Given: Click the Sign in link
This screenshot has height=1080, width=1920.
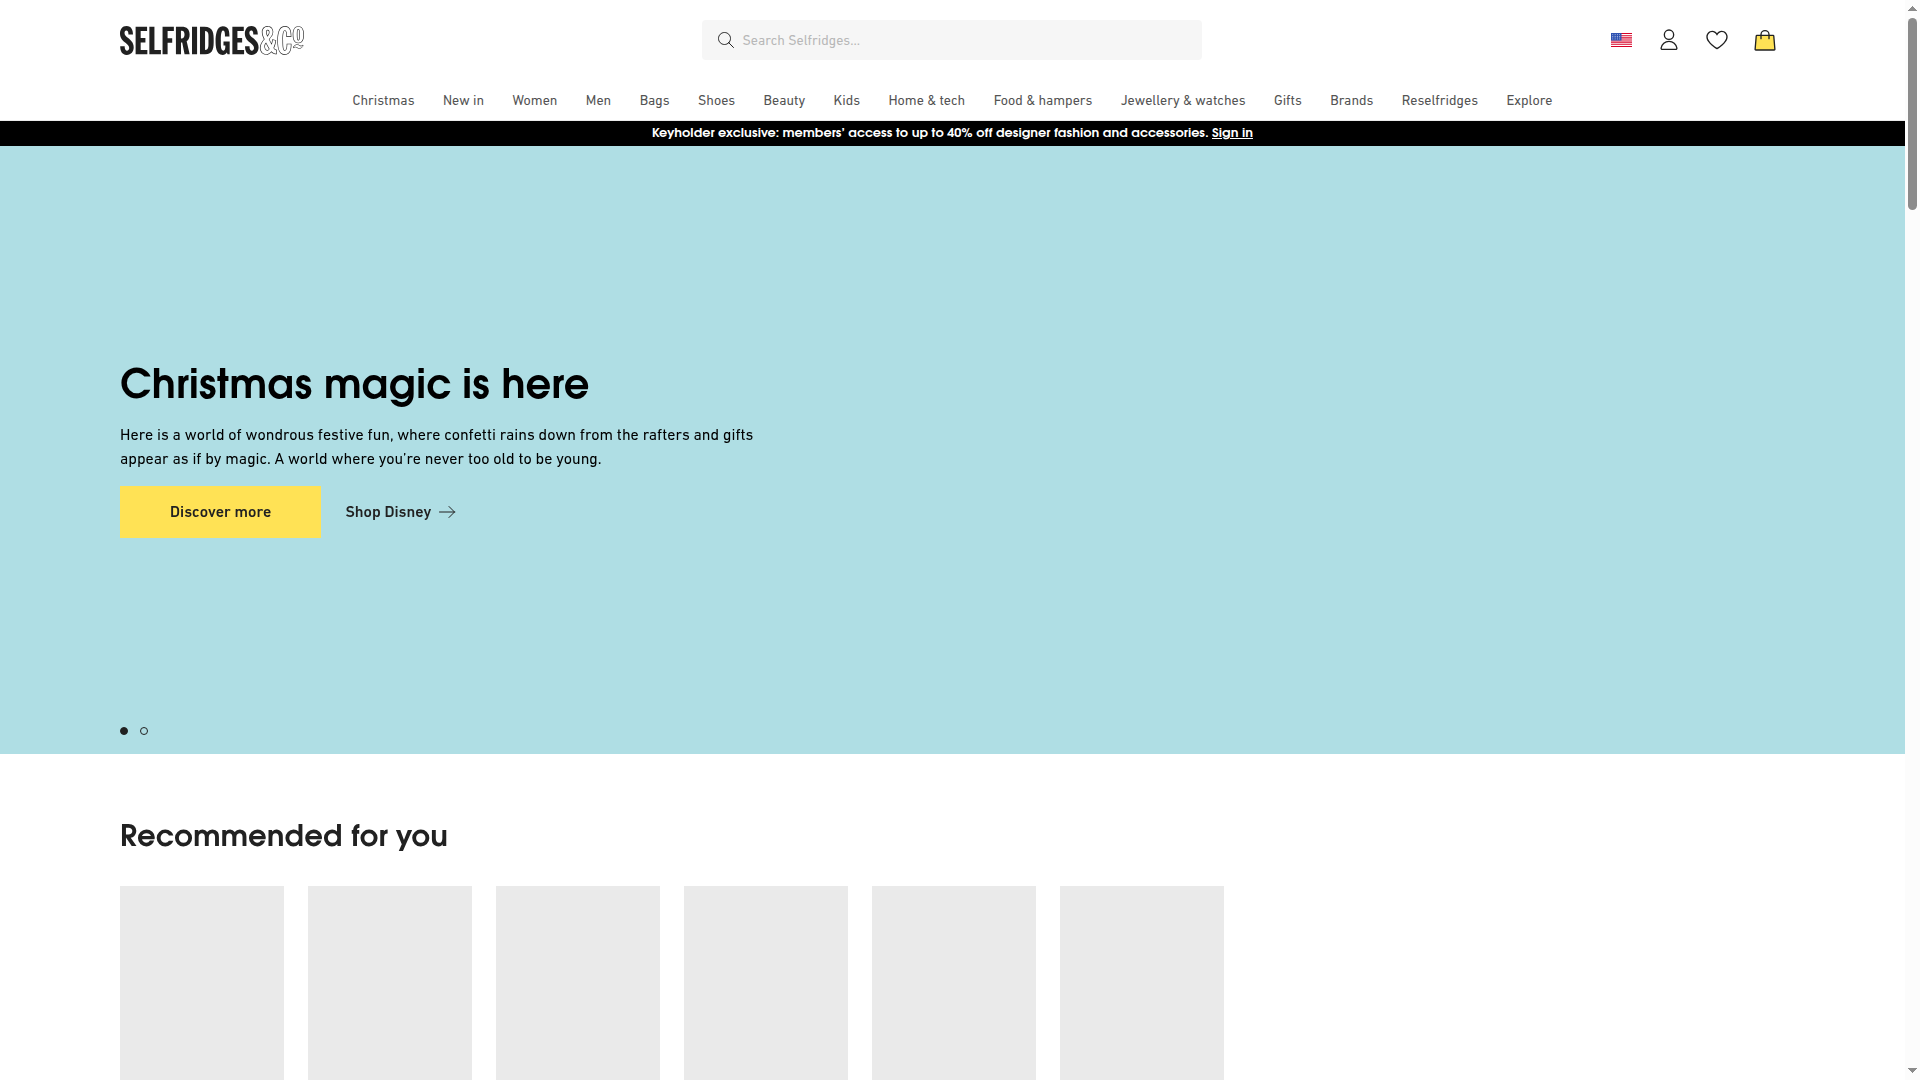Looking at the screenshot, I should click(x=1231, y=132).
